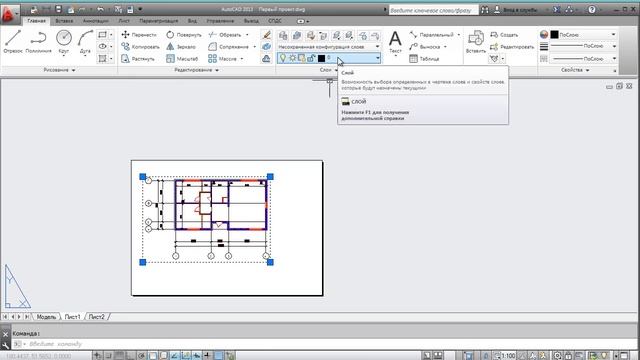Click the Копировать copy tool
This screenshot has height=360, width=640.
140,47
